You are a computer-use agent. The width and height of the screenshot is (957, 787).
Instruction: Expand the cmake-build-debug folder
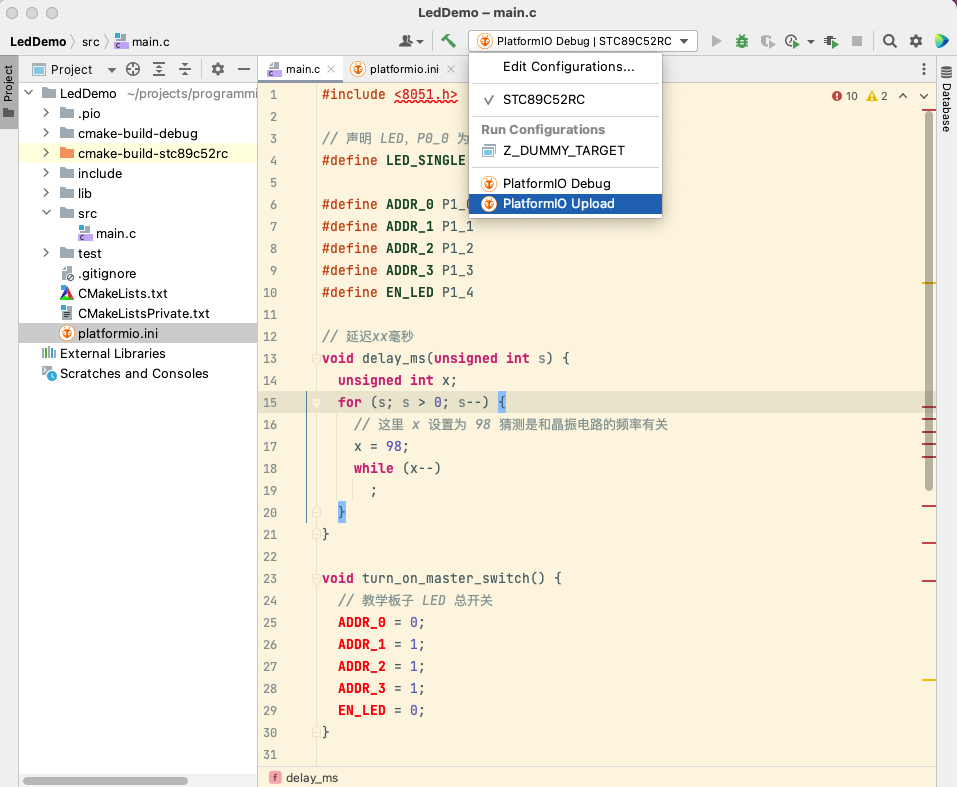coord(46,133)
